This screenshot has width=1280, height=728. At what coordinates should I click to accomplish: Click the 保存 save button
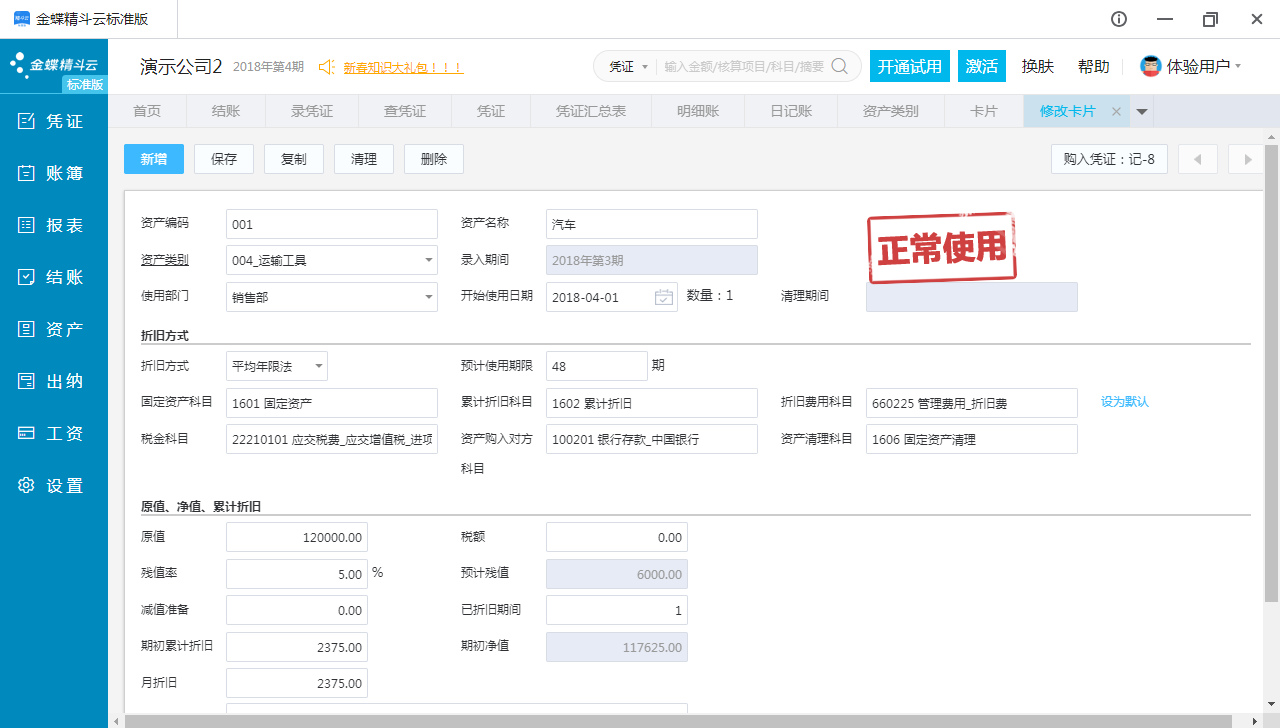pyautogui.click(x=223, y=158)
